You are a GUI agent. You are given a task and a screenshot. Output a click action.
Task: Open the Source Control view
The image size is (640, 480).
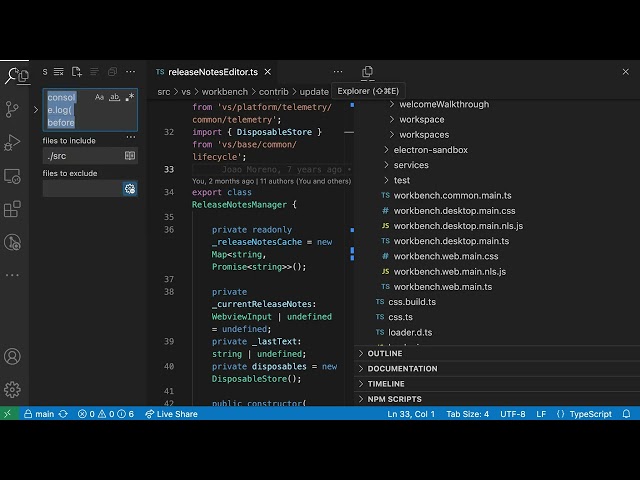[12, 109]
